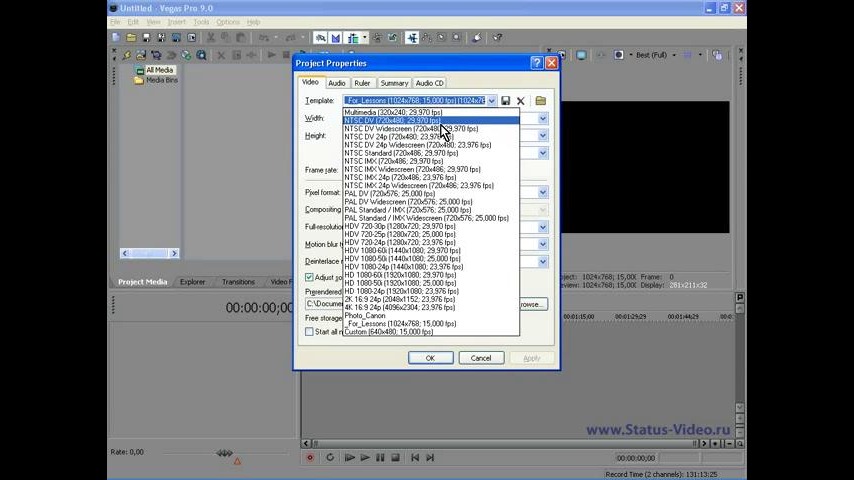Viewport: 854px width, 480px height.
Task: Click the Loop Playback icon
Action: click(330, 457)
